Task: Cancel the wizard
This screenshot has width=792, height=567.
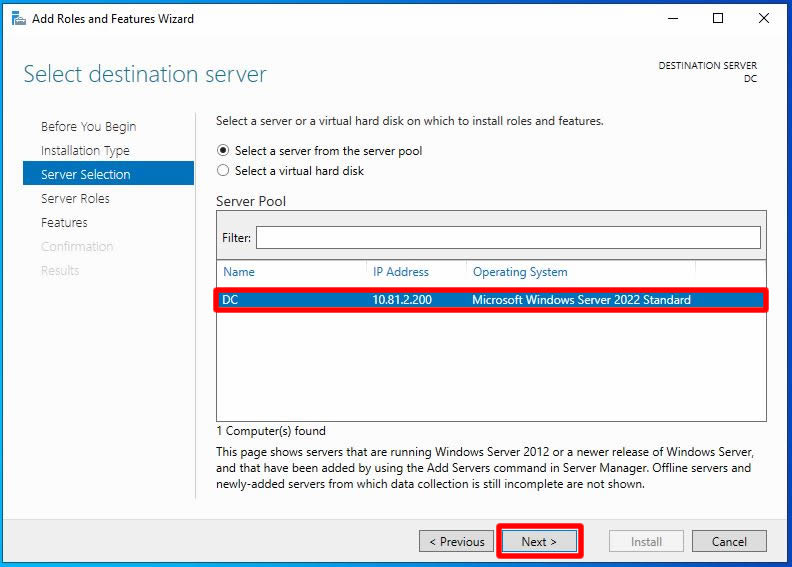Action: [729, 541]
